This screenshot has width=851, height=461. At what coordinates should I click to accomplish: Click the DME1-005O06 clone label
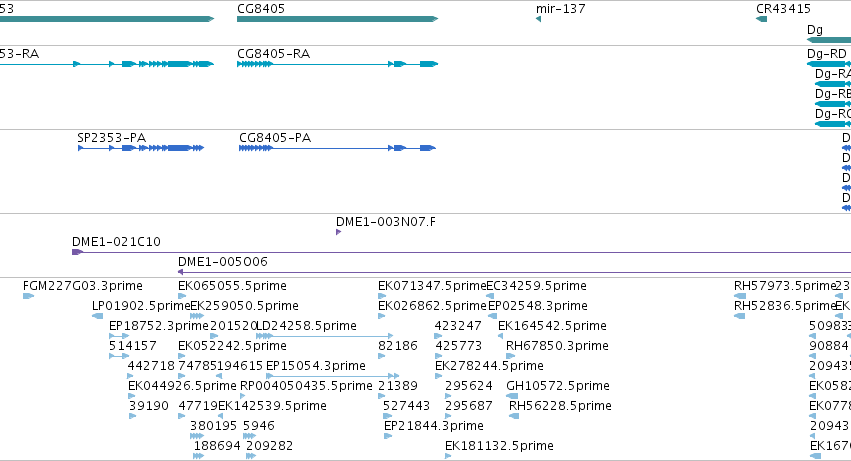point(223,262)
